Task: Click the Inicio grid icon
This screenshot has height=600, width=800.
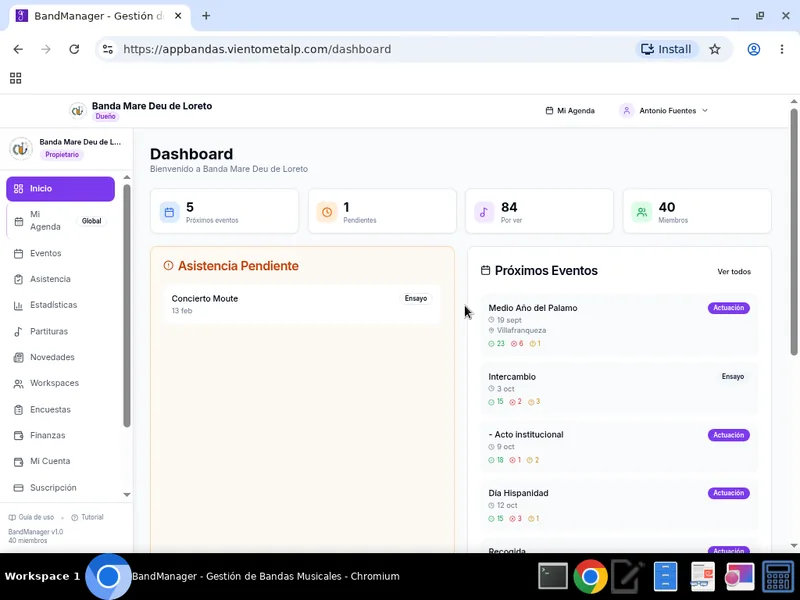Action: 18,189
